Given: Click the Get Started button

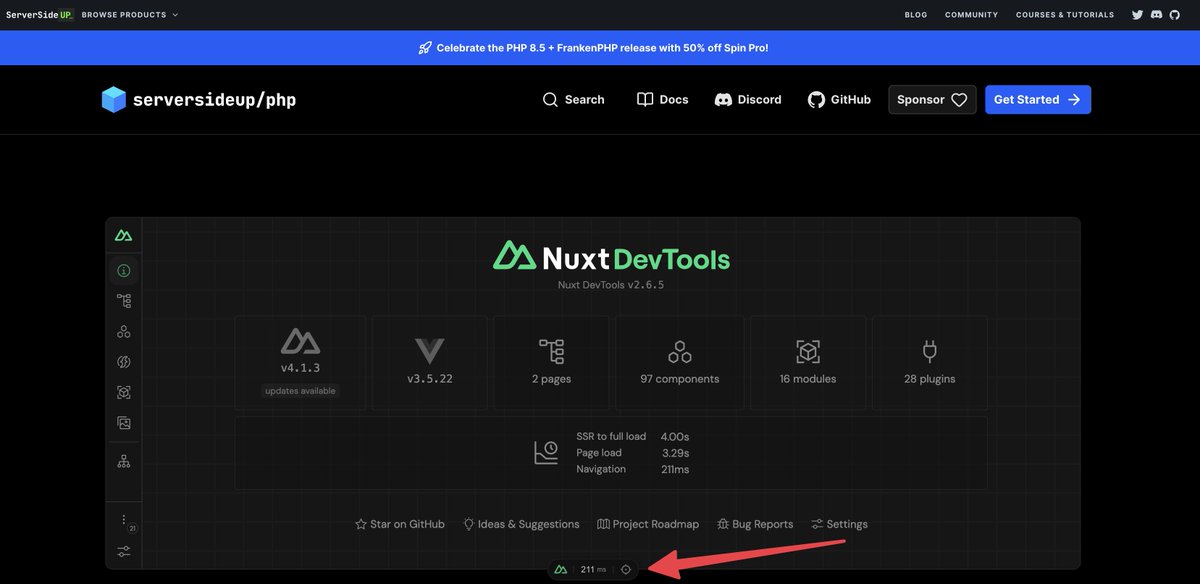Looking at the screenshot, I should pos(1037,100).
